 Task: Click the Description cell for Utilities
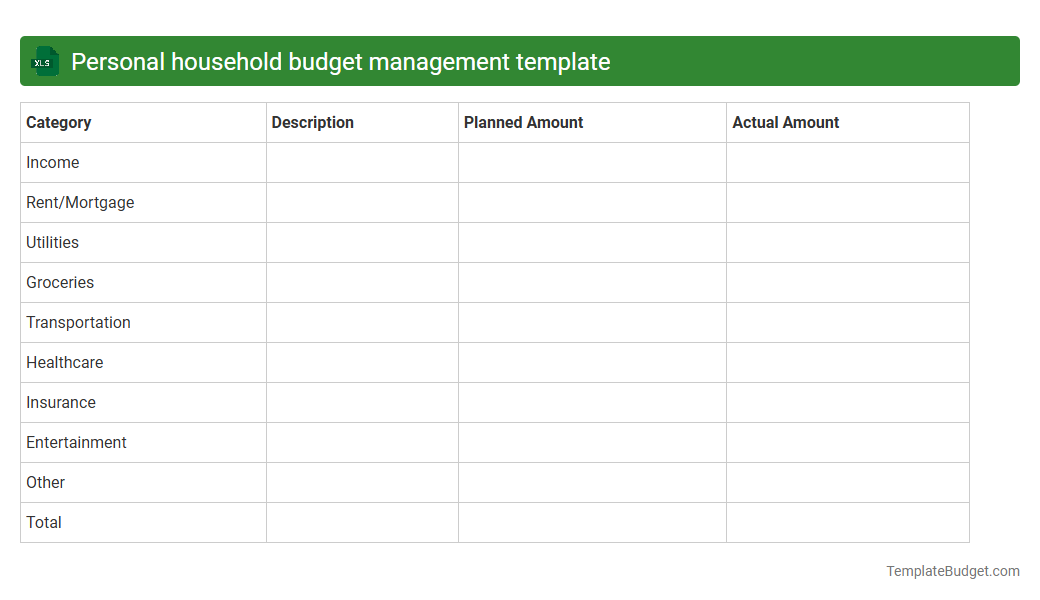click(x=361, y=242)
